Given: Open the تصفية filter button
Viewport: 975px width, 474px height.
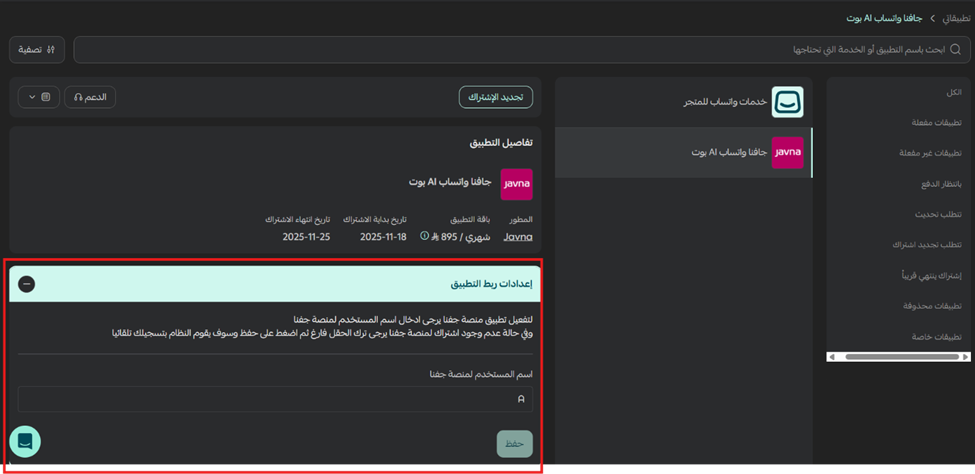Looking at the screenshot, I should click(37, 50).
